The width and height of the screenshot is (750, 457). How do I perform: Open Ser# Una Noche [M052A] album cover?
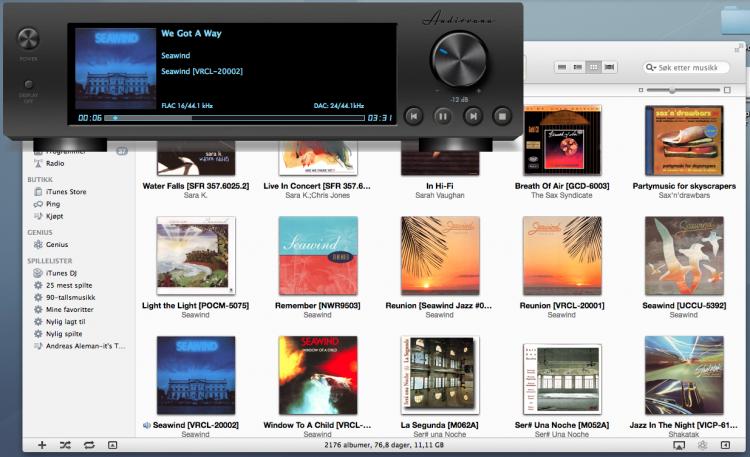pos(562,378)
